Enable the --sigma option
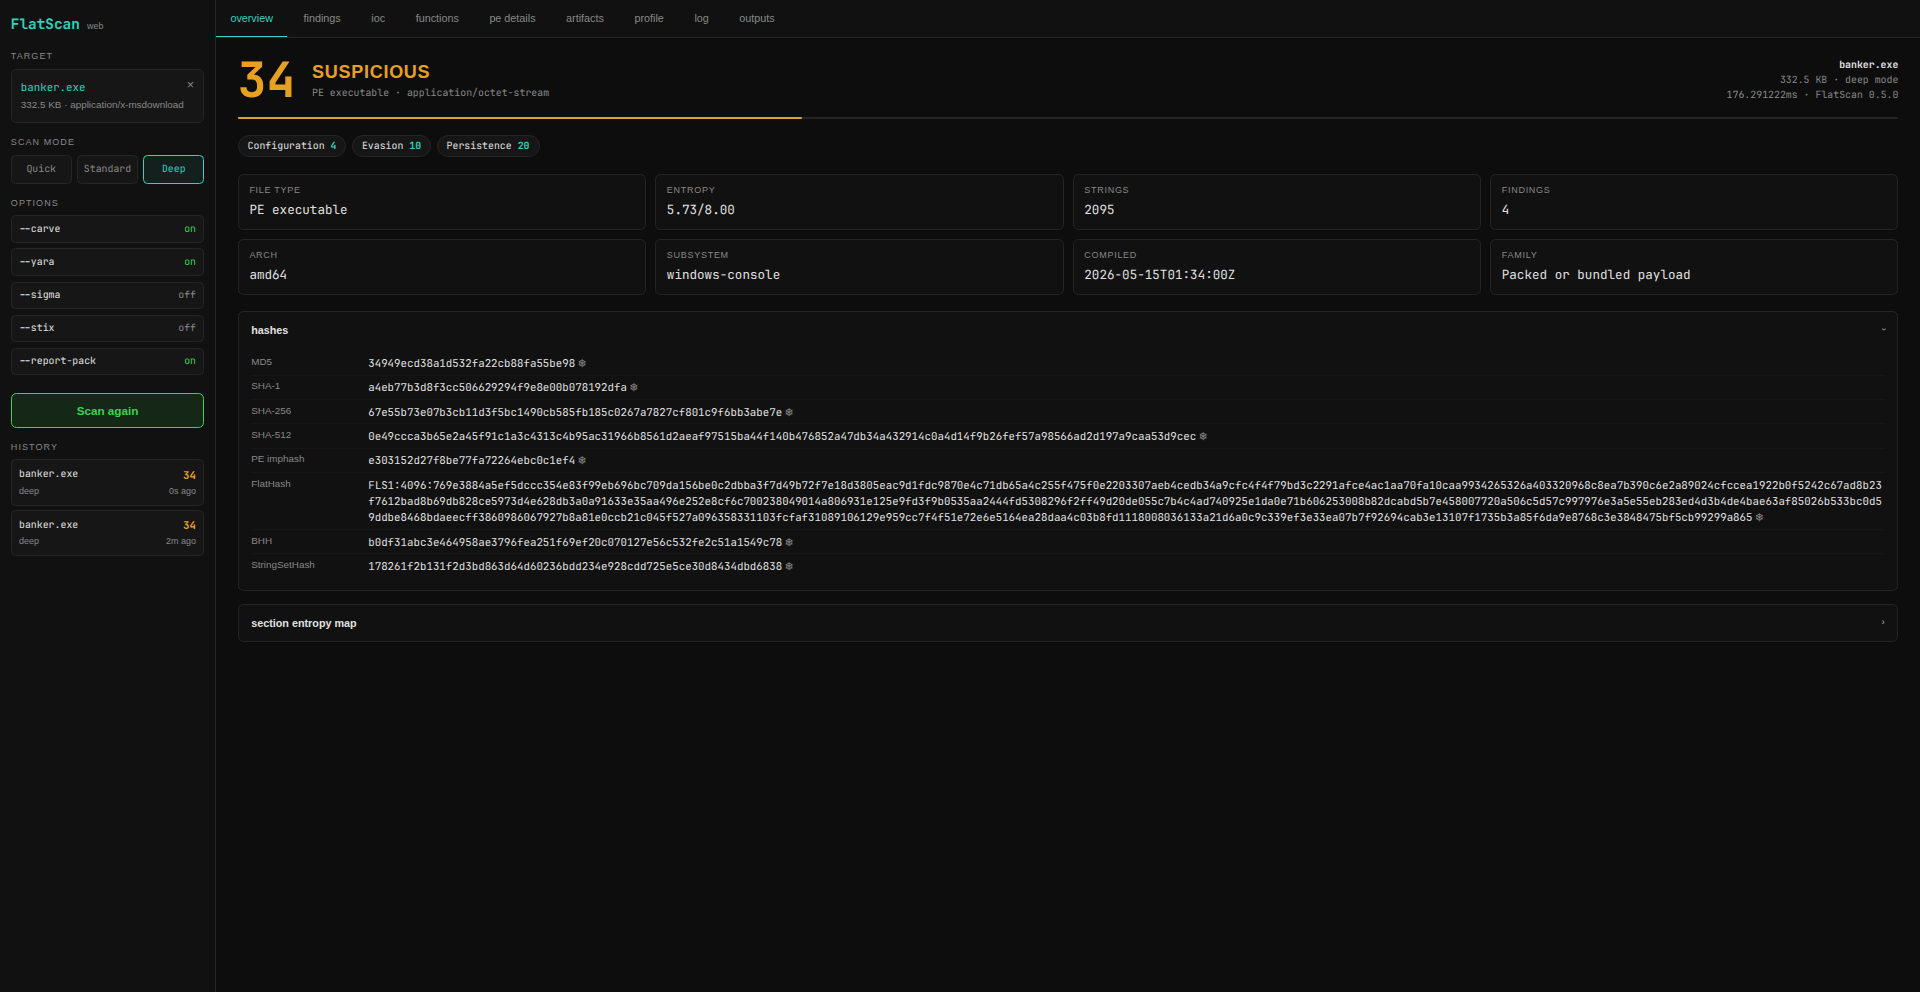 coord(107,295)
